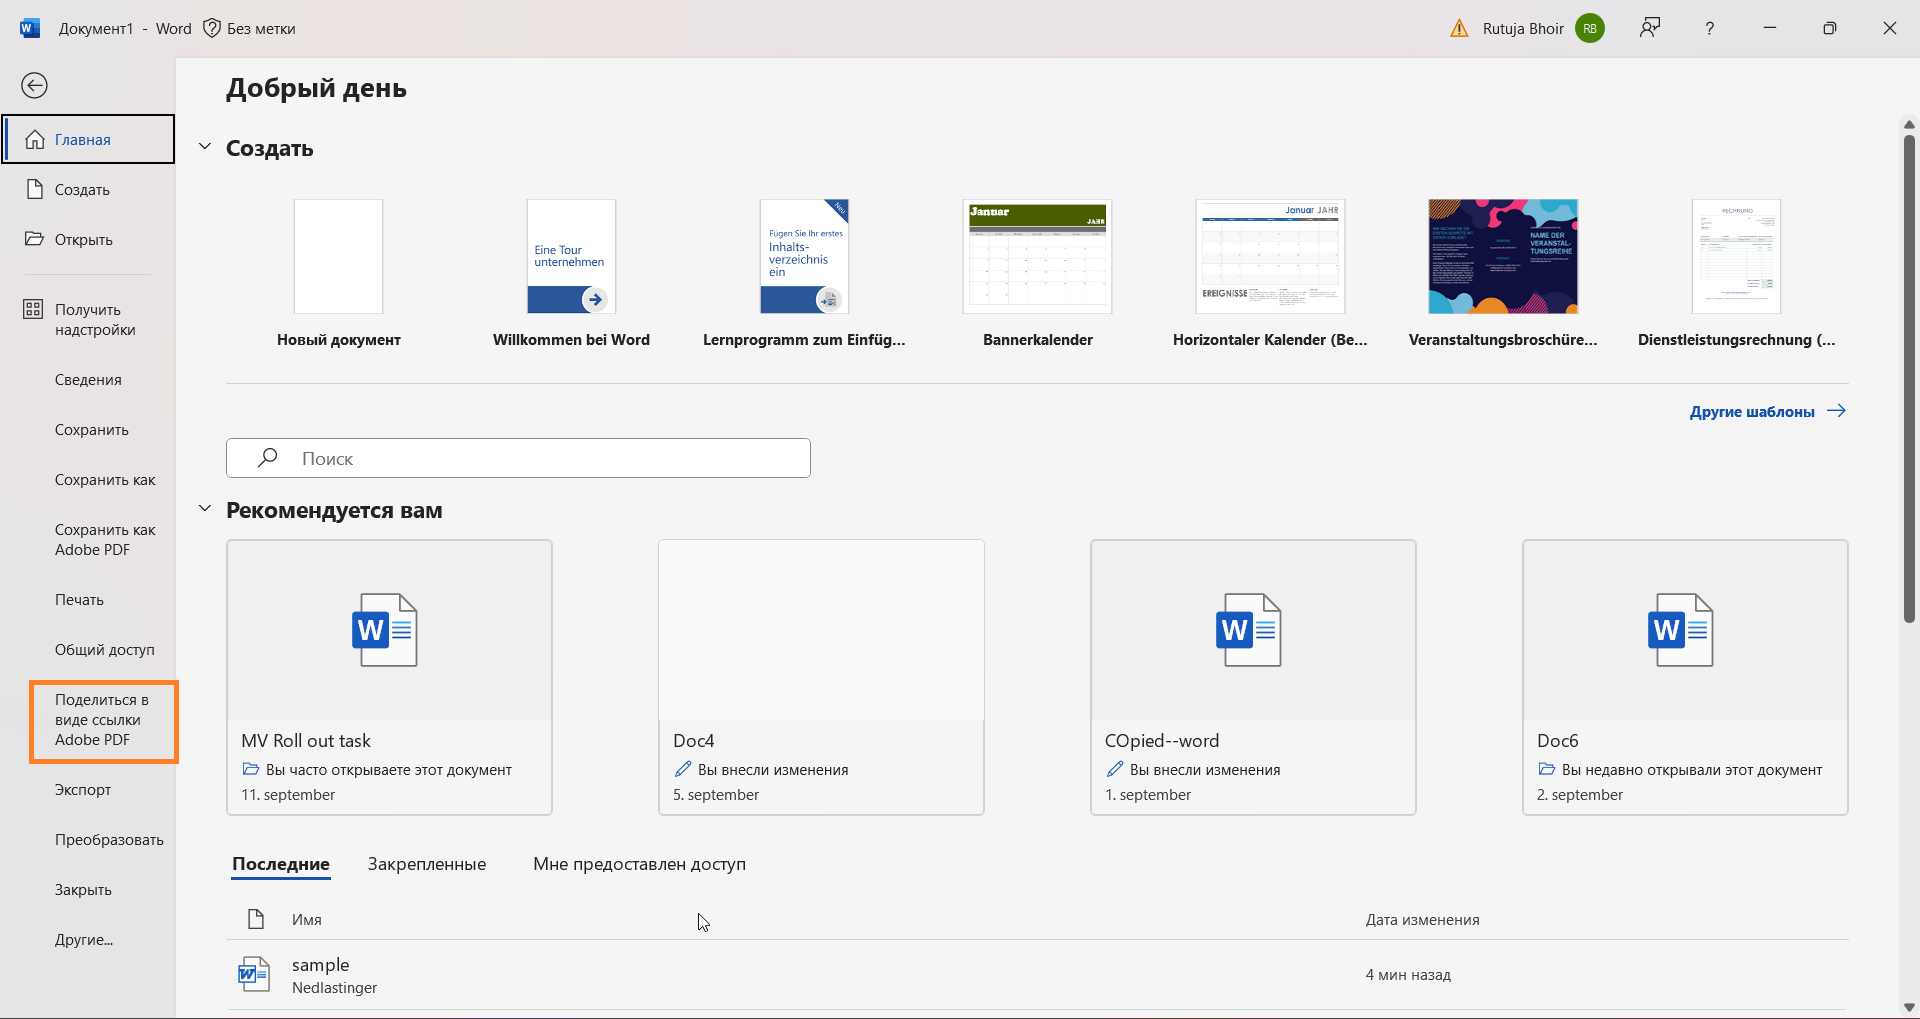The height and width of the screenshot is (1019, 1920).
Task: Switch to Мне предоставлен доступ tab
Action: pyautogui.click(x=639, y=864)
